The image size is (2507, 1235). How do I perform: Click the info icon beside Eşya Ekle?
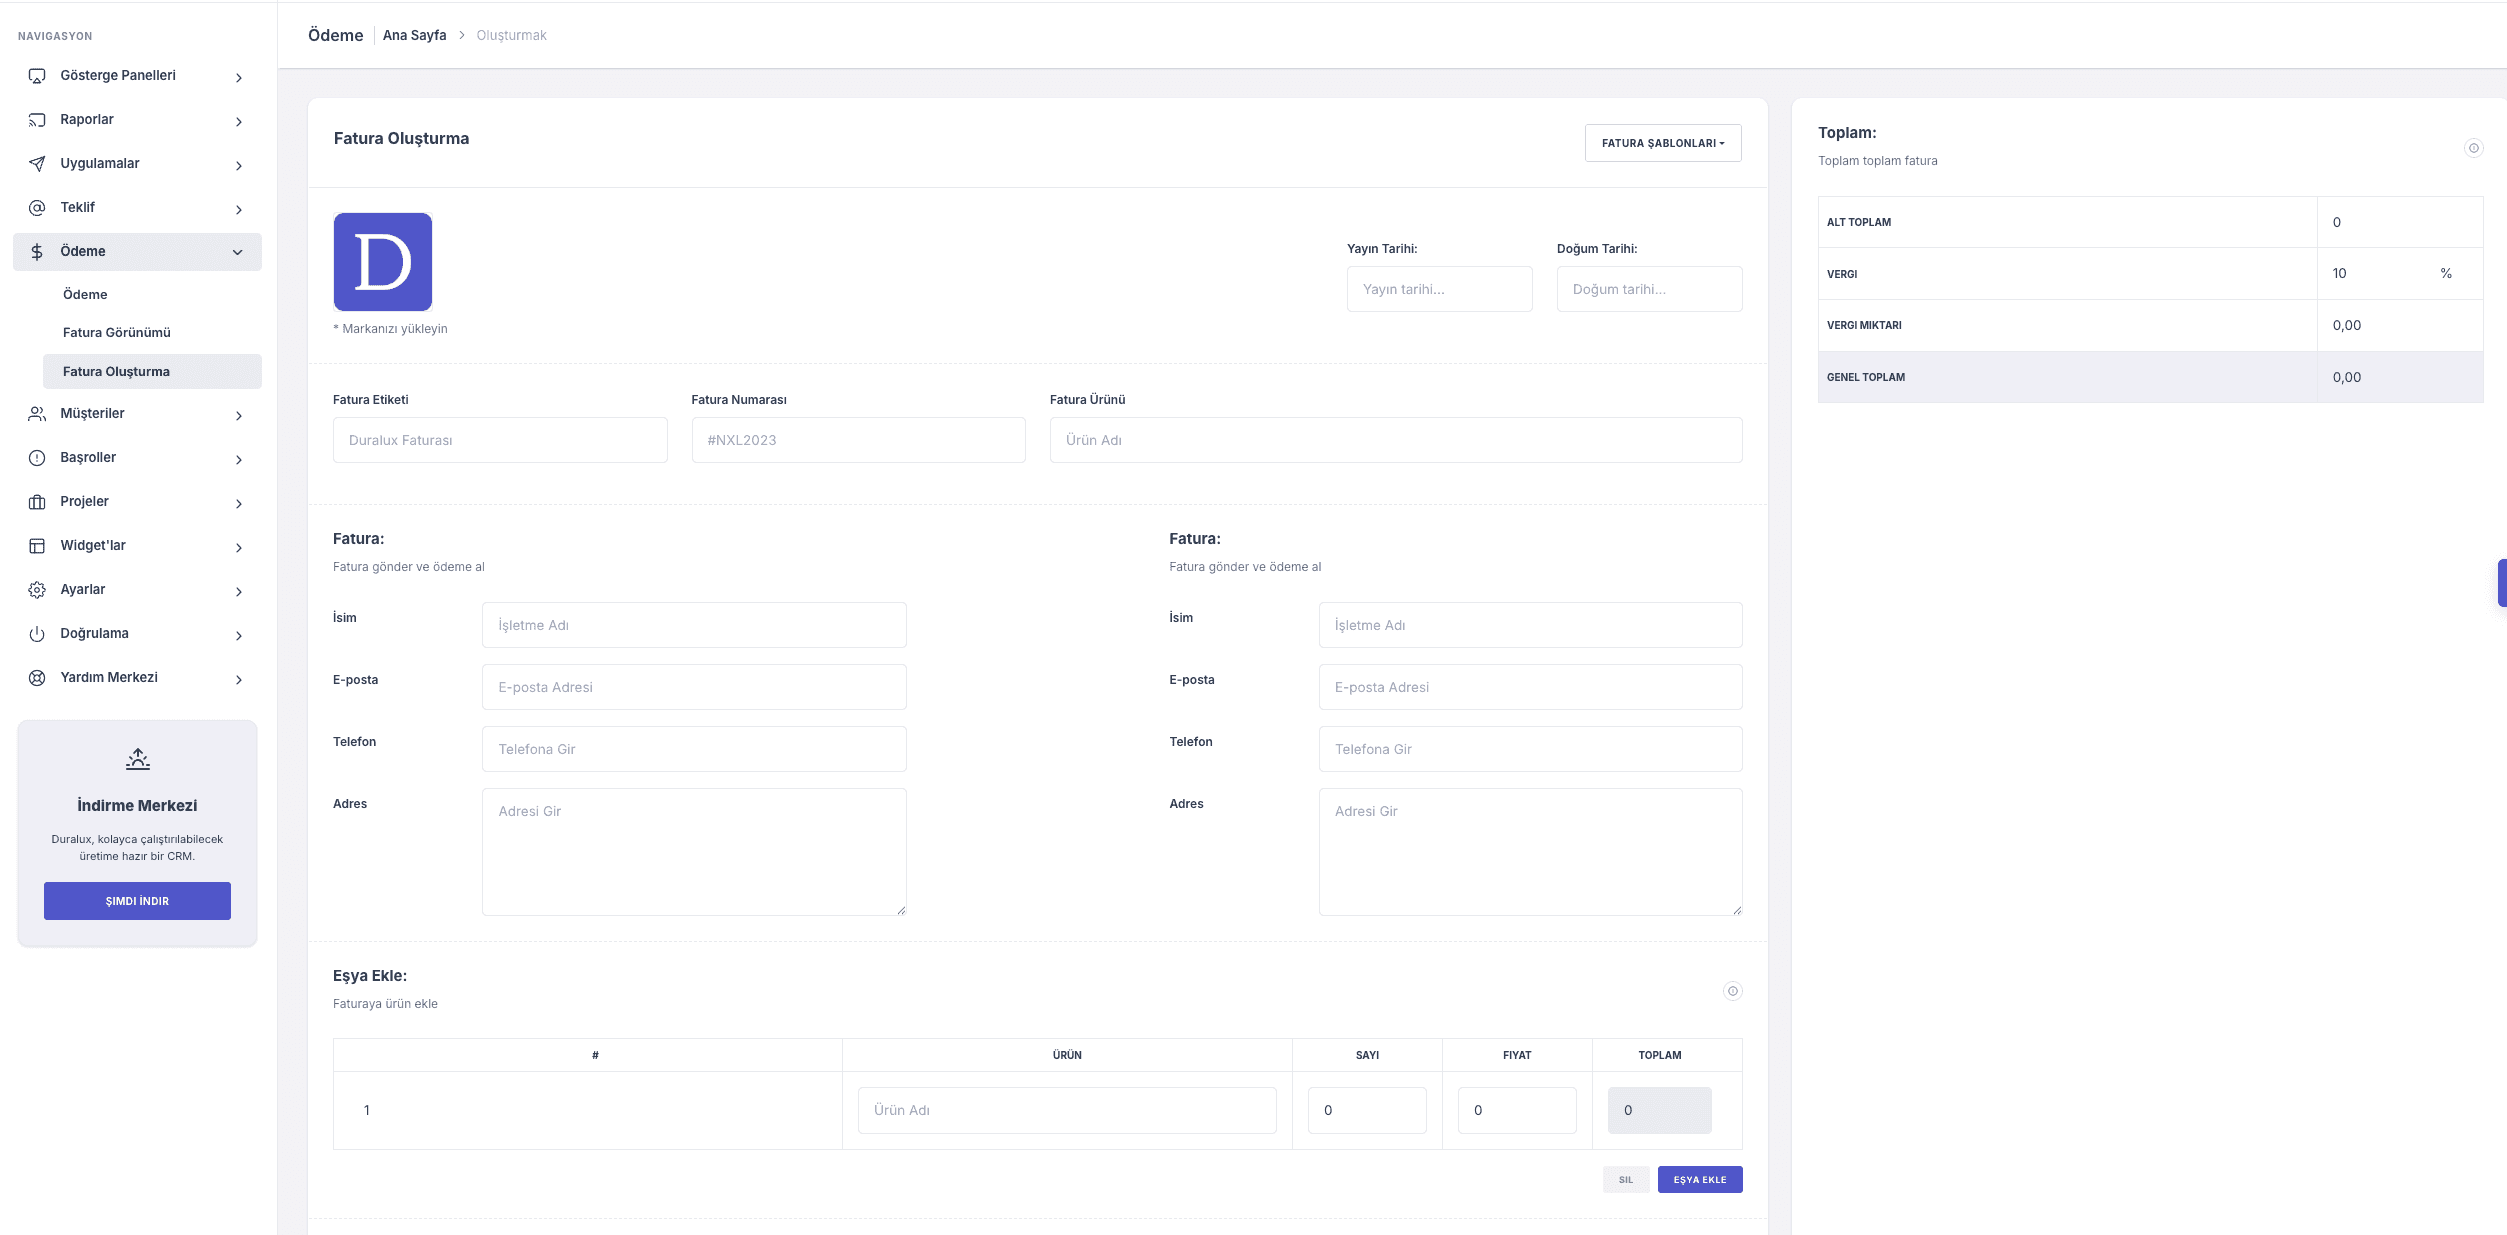[1732, 991]
